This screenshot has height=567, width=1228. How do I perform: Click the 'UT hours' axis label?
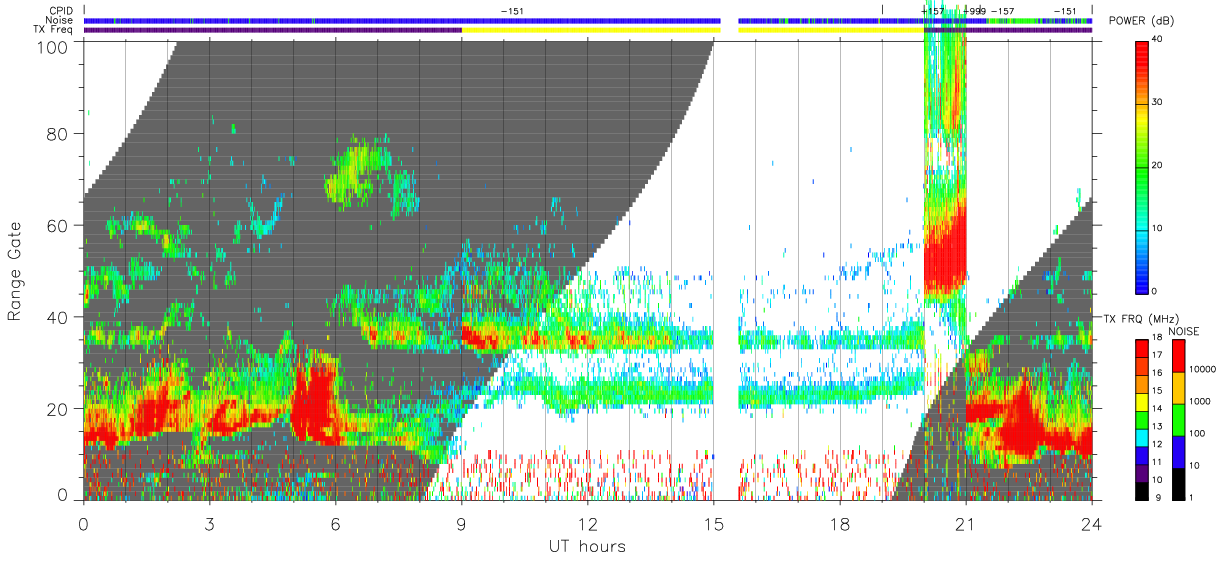coord(586,546)
